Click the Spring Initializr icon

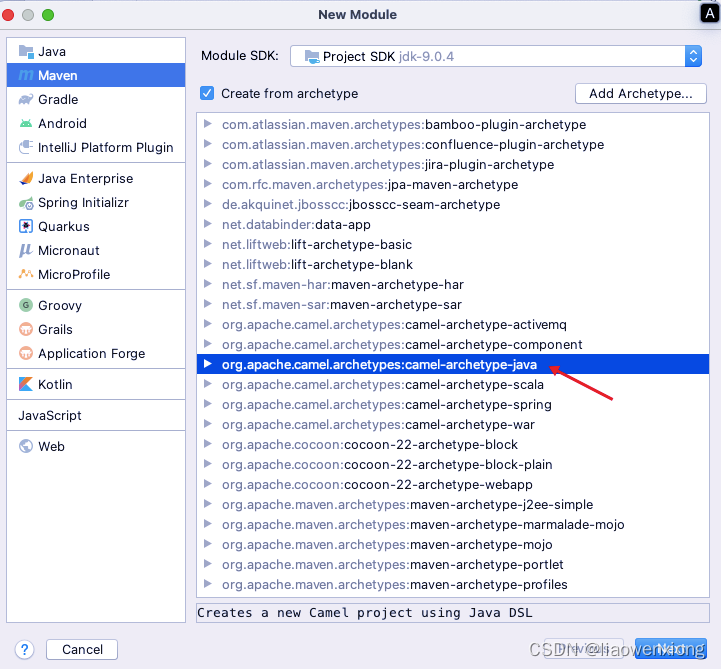[26, 202]
